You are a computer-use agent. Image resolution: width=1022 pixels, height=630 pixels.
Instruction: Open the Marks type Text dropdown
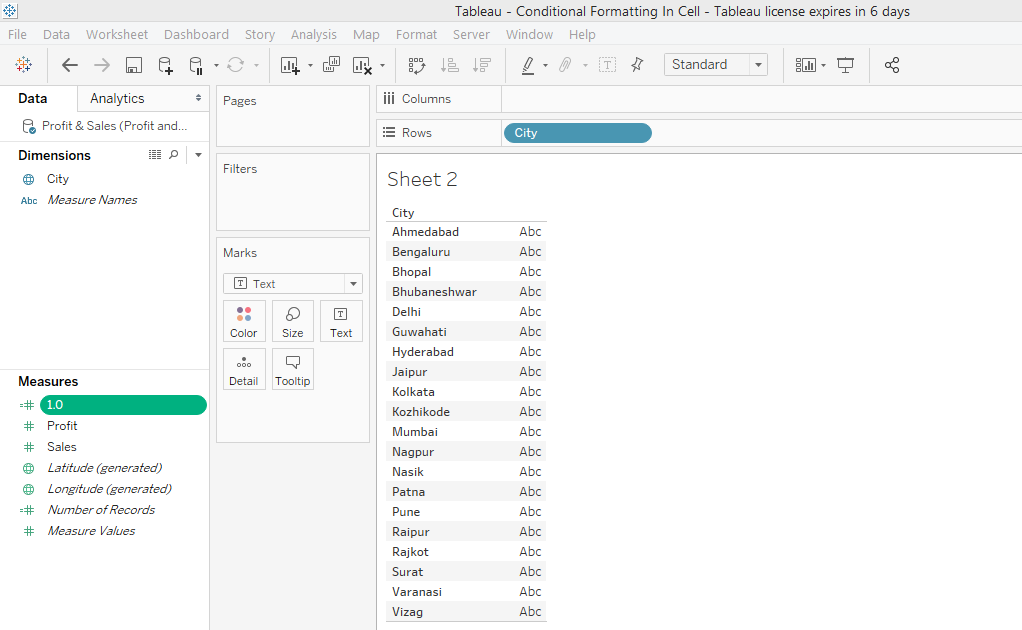coord(353,284)
